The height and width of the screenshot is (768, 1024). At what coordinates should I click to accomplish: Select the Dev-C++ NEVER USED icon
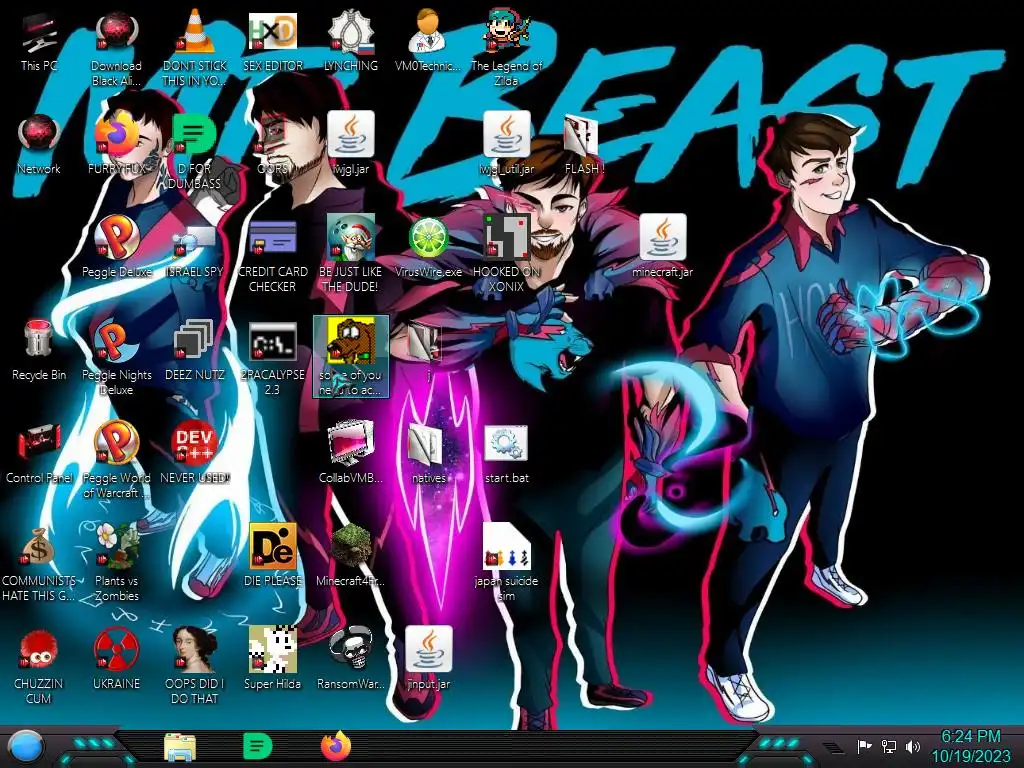point(194,454)
